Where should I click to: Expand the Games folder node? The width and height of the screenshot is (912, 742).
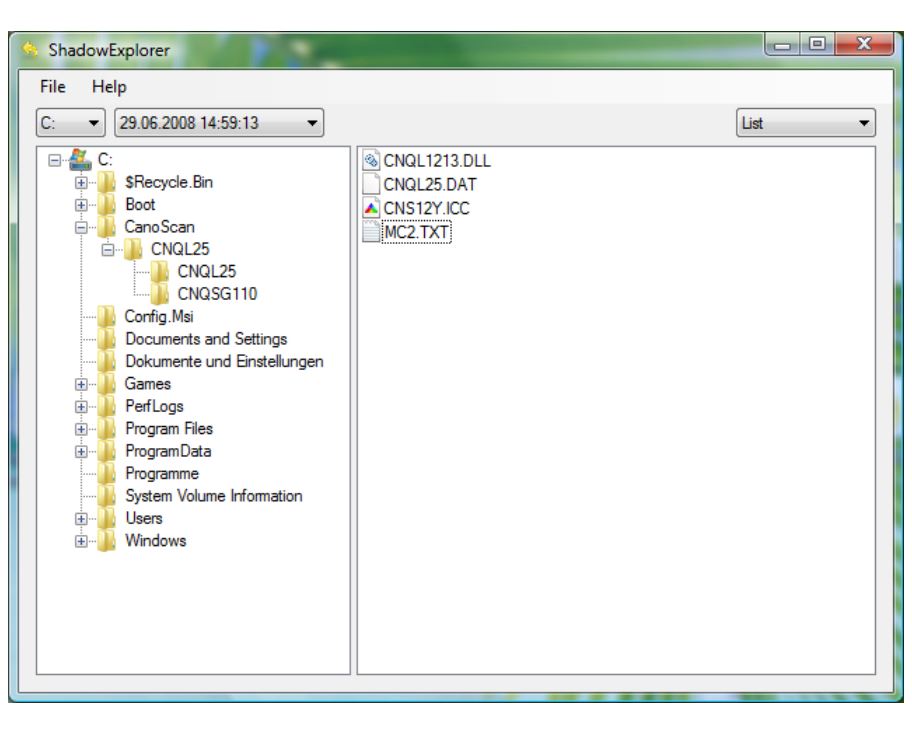[x=81, y=384]
